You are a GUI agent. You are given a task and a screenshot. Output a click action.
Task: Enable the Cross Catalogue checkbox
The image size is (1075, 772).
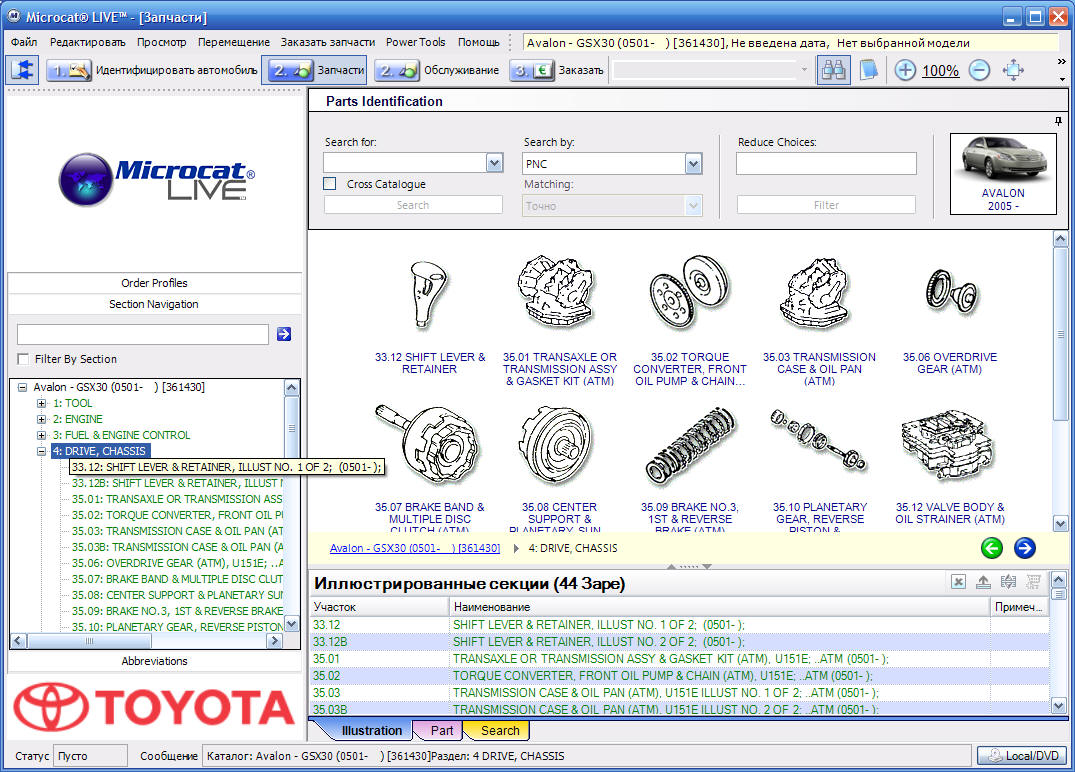tap(329, 184)
